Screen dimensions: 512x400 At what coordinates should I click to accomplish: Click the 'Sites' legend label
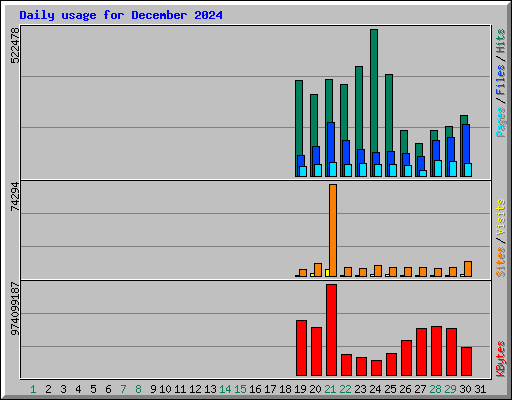500,262
